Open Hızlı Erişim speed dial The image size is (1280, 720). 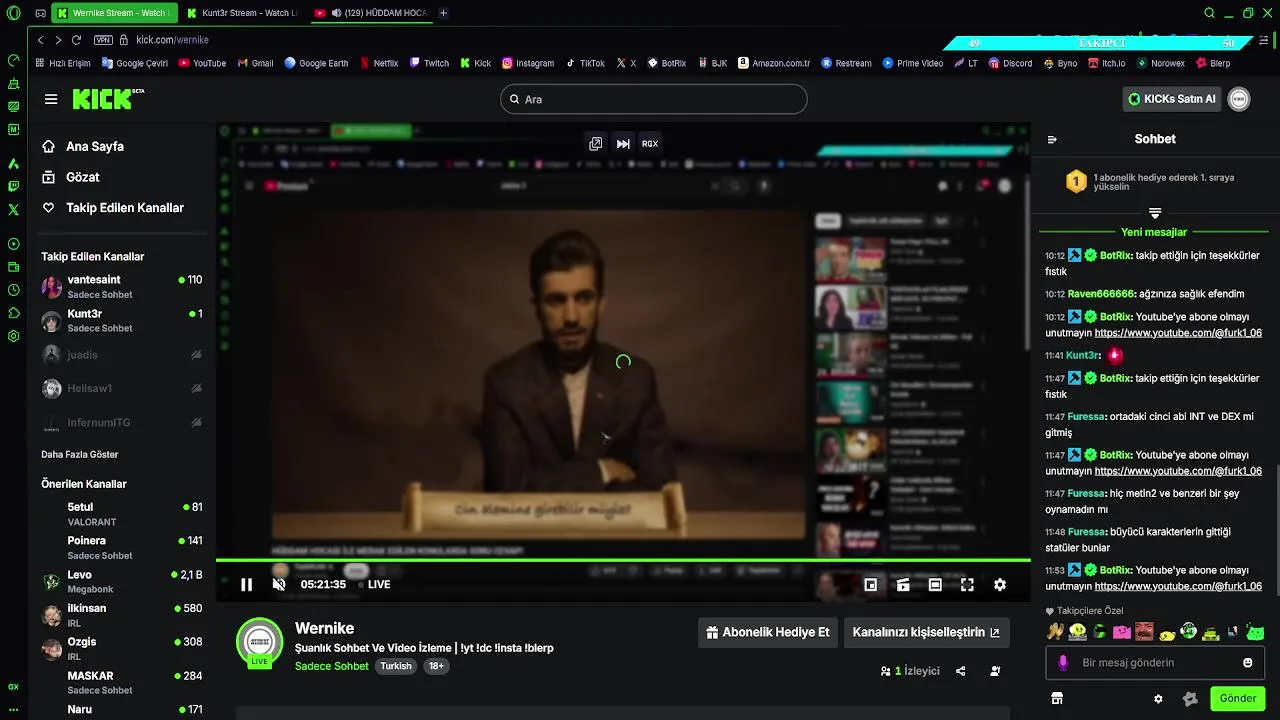click(62, 63)
